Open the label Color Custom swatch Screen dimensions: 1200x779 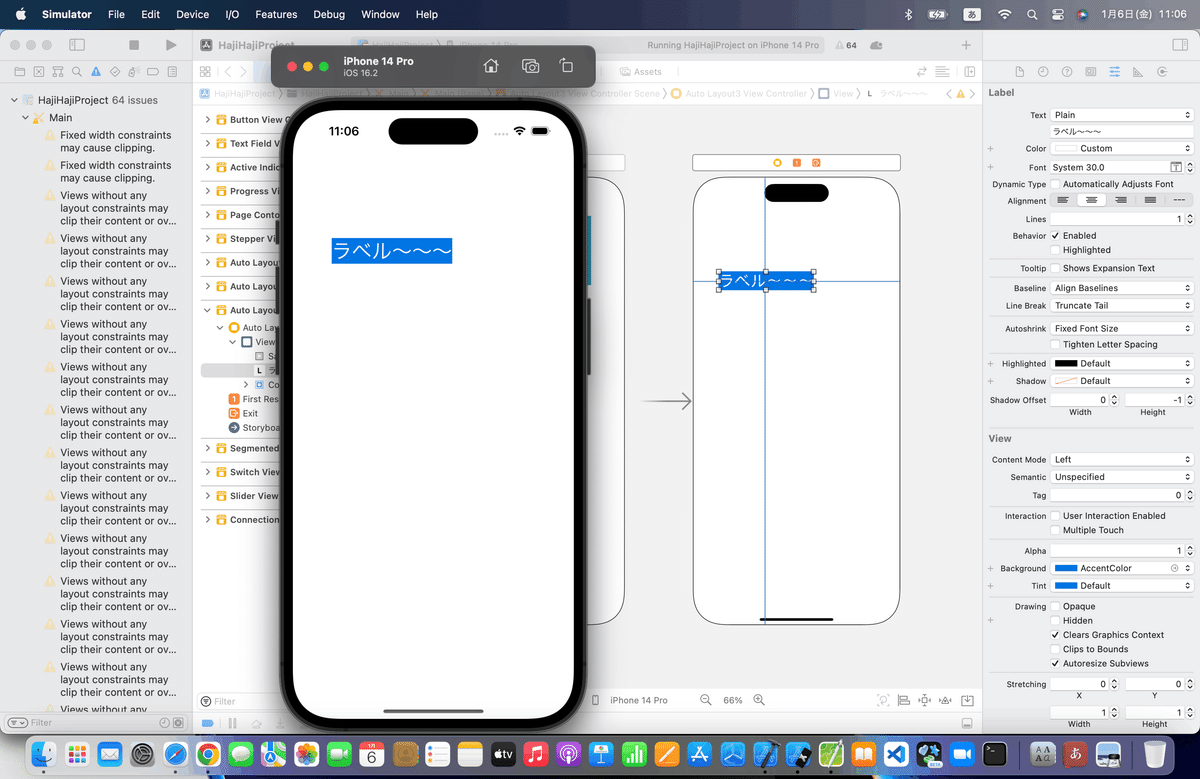pos(1066,148)
